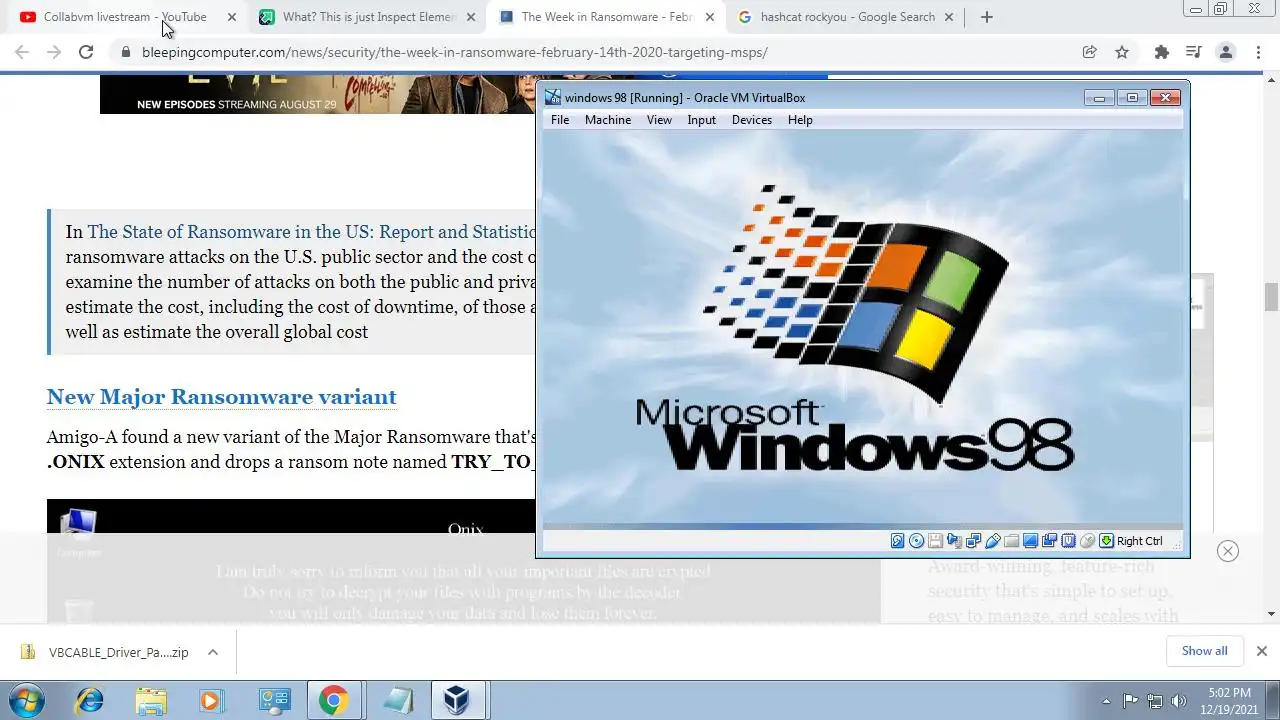Open the VirtualBox Help menu

800,120
